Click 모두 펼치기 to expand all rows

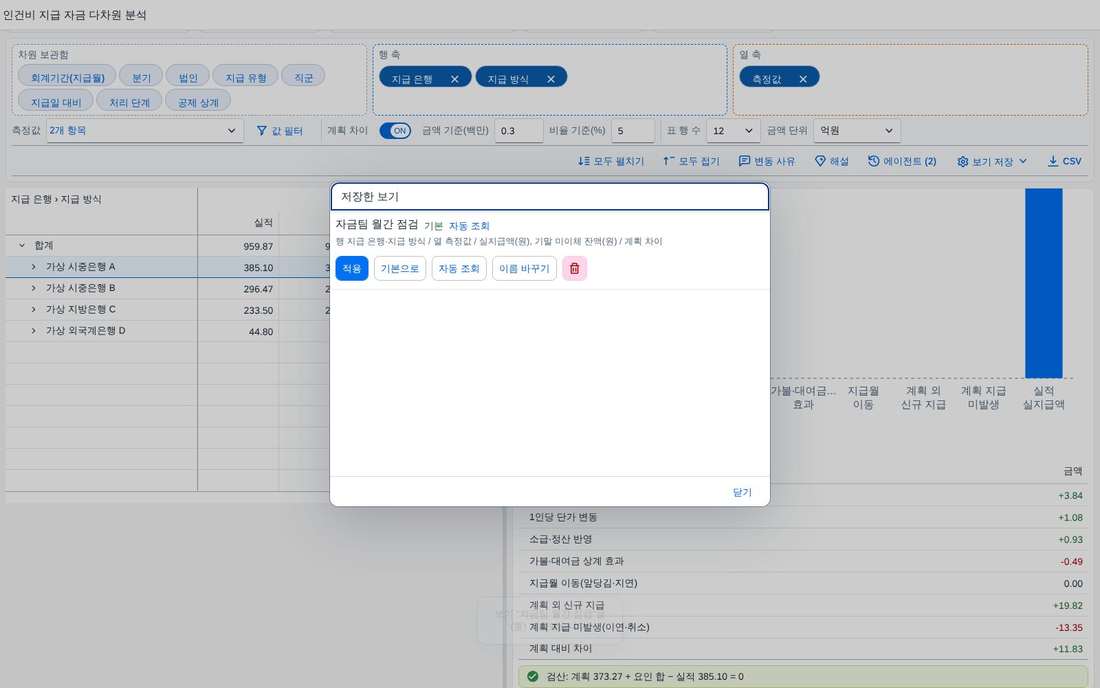pos(611,161)
